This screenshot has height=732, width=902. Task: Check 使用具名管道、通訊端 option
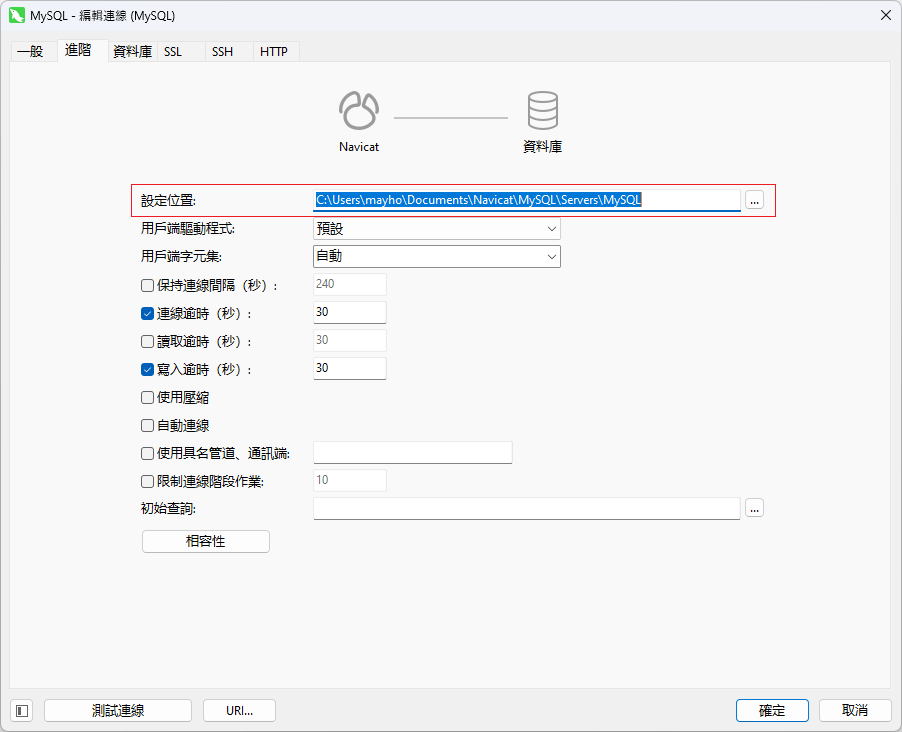(147, 453)
